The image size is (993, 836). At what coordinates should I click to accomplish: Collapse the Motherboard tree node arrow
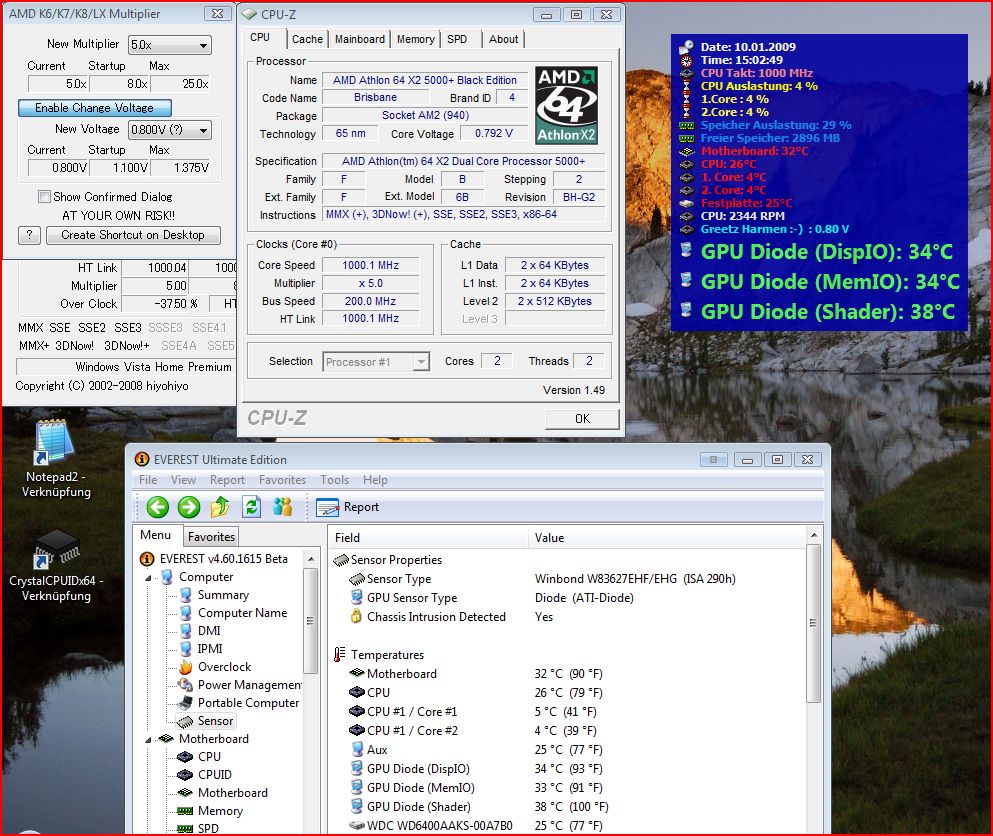(x=148, y=739)
